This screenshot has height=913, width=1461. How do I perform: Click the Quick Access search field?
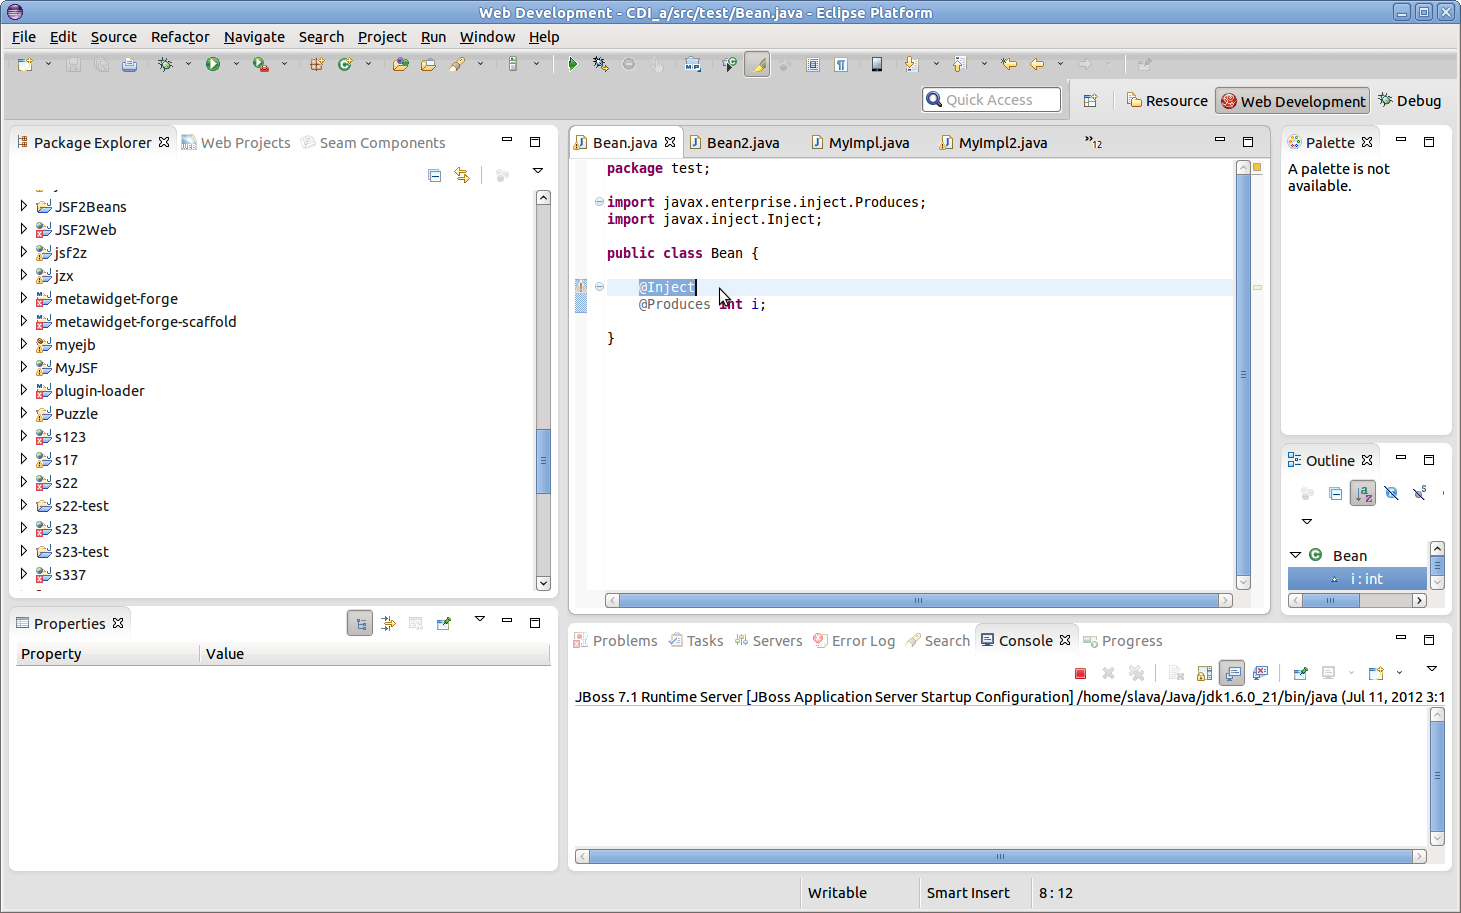tap(991, 100)
